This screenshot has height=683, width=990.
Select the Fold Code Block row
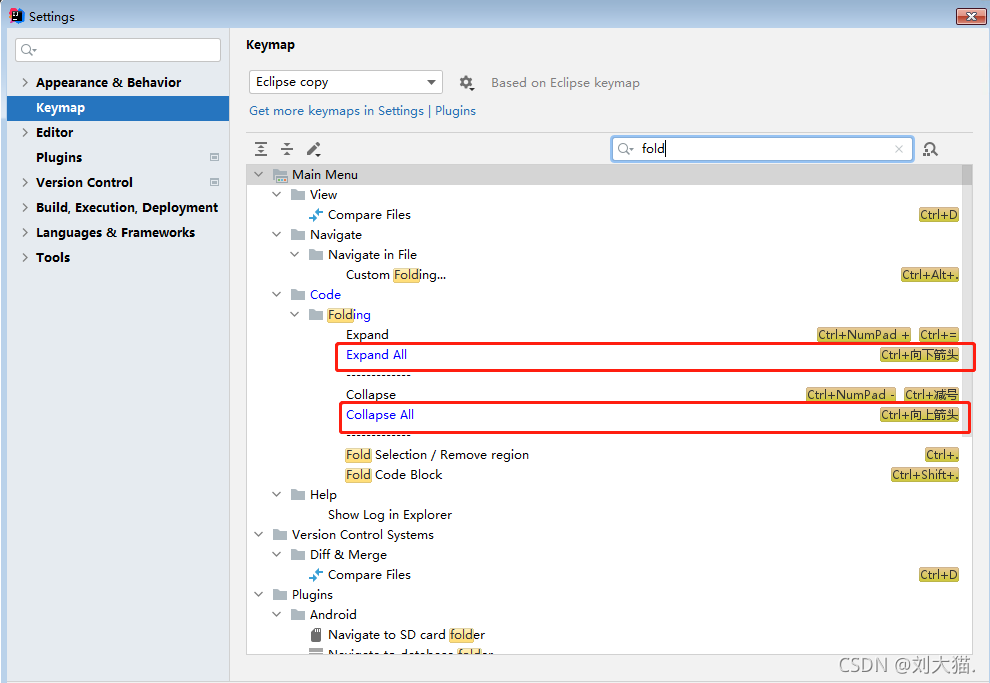click(605, 475)
